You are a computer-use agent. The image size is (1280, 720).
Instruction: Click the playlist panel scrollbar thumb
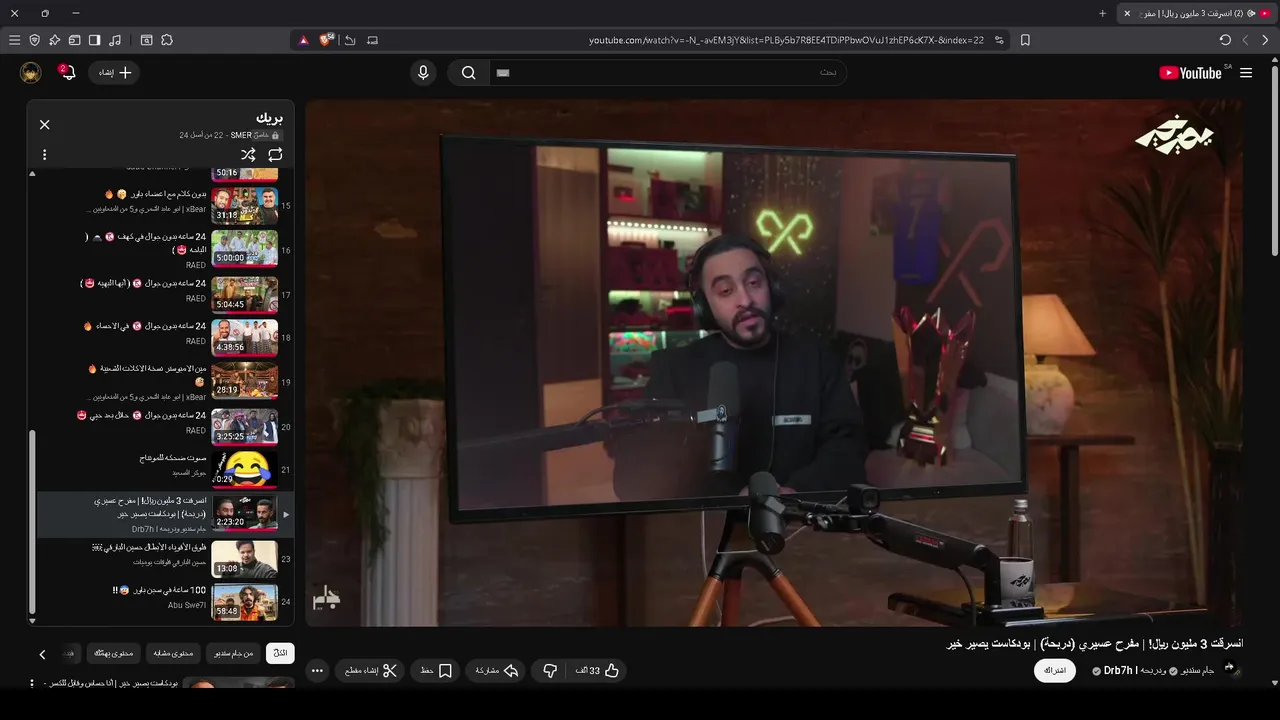(x=32, y=520)
